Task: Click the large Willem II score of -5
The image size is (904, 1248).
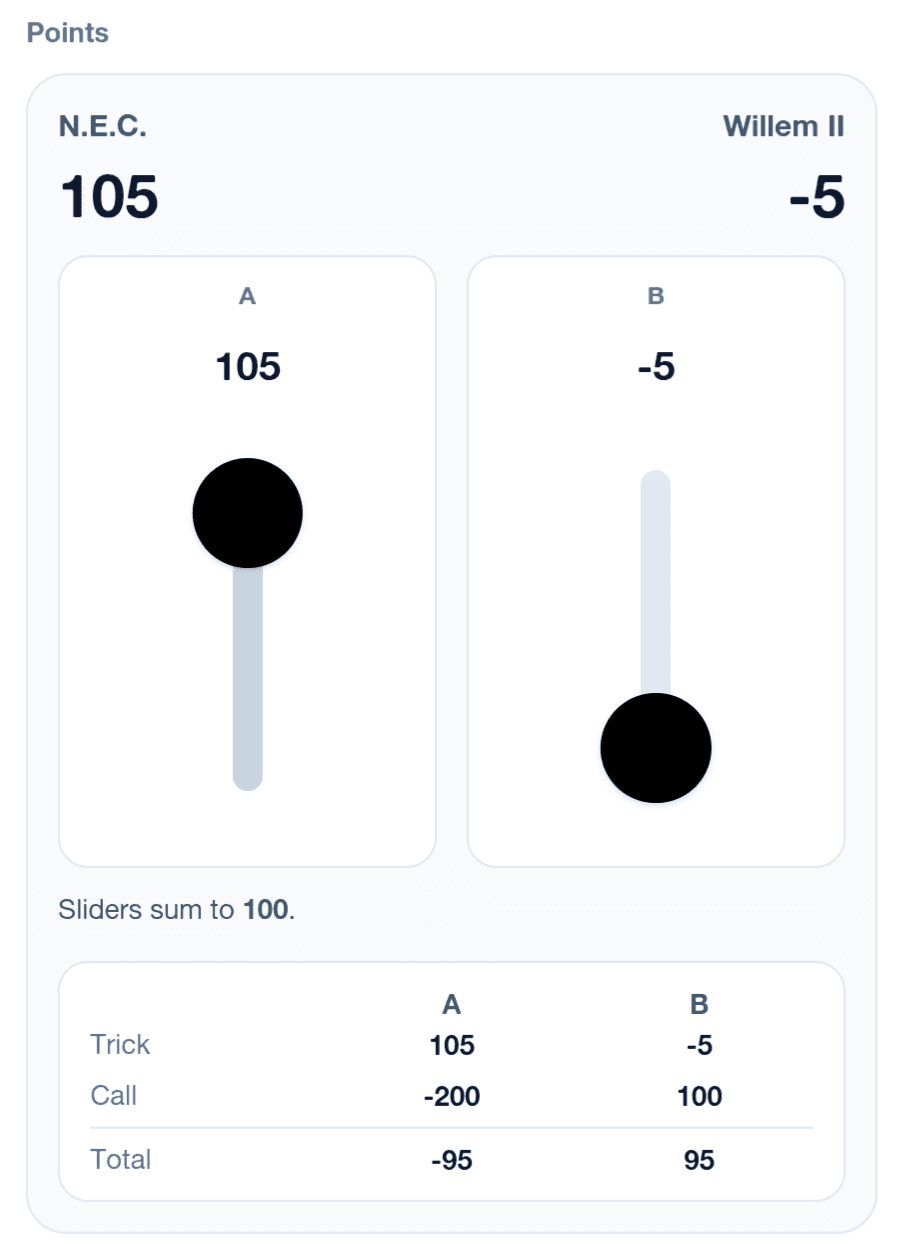Action: (816, 198)
